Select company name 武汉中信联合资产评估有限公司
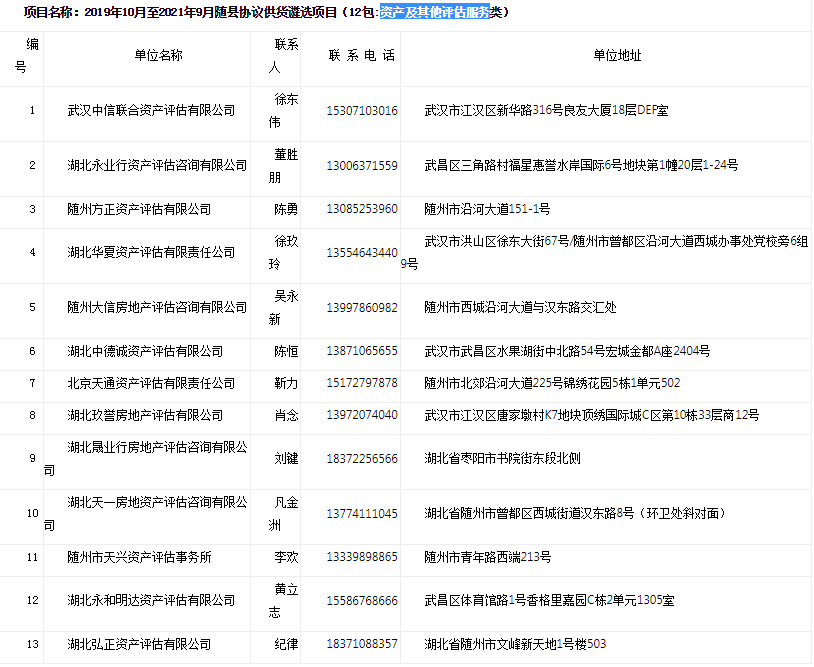 click(151, 110)
